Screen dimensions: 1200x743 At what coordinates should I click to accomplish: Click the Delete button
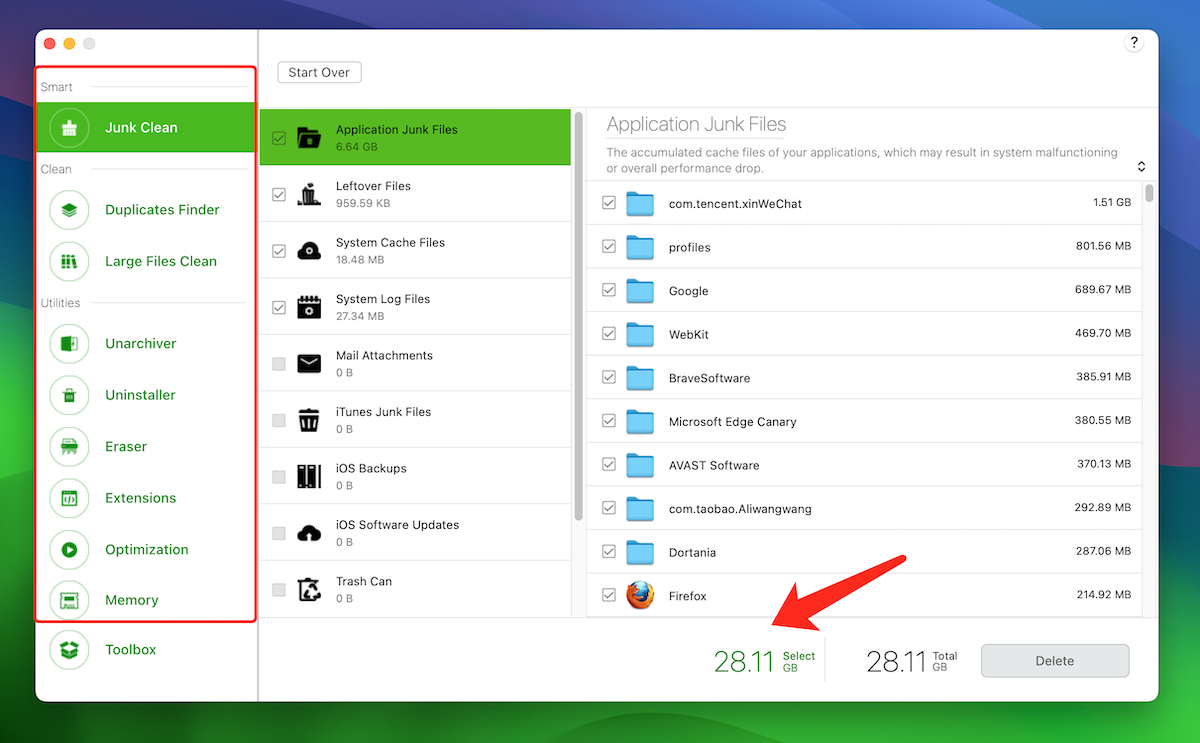(x=1055, y=661)
